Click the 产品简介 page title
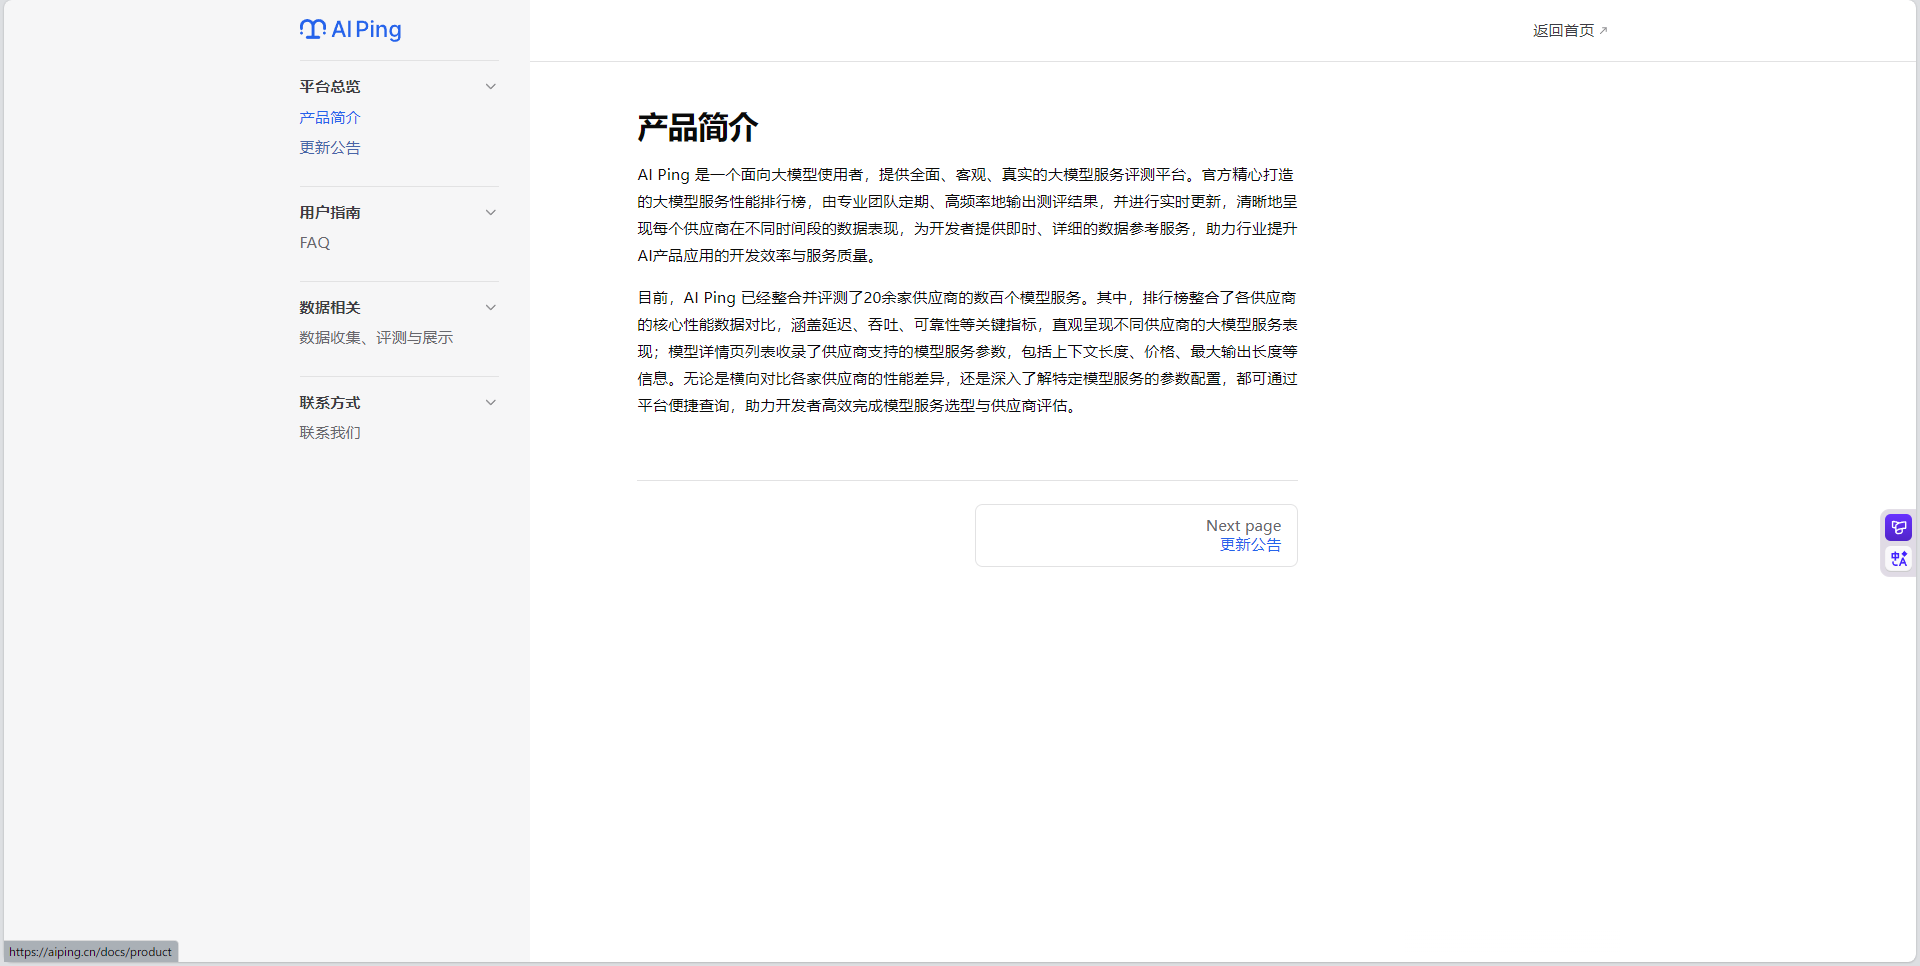Viewport: 1920px width, 966px height. (x=698, y=128)
